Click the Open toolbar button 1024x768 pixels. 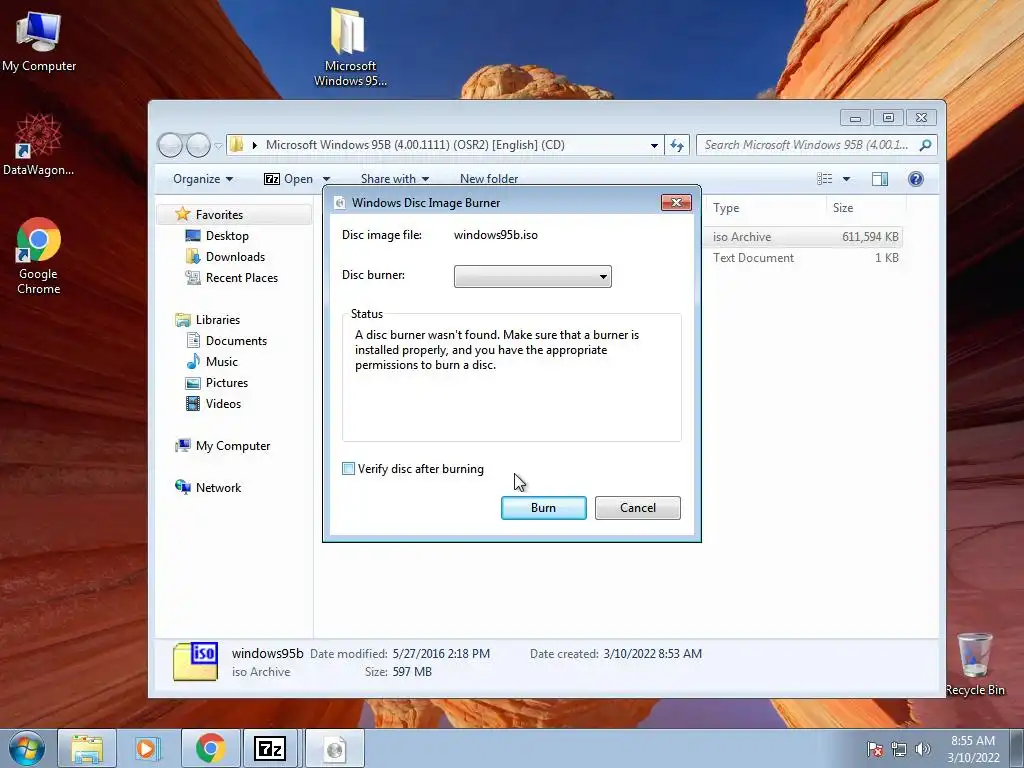(x=288, y=179)
